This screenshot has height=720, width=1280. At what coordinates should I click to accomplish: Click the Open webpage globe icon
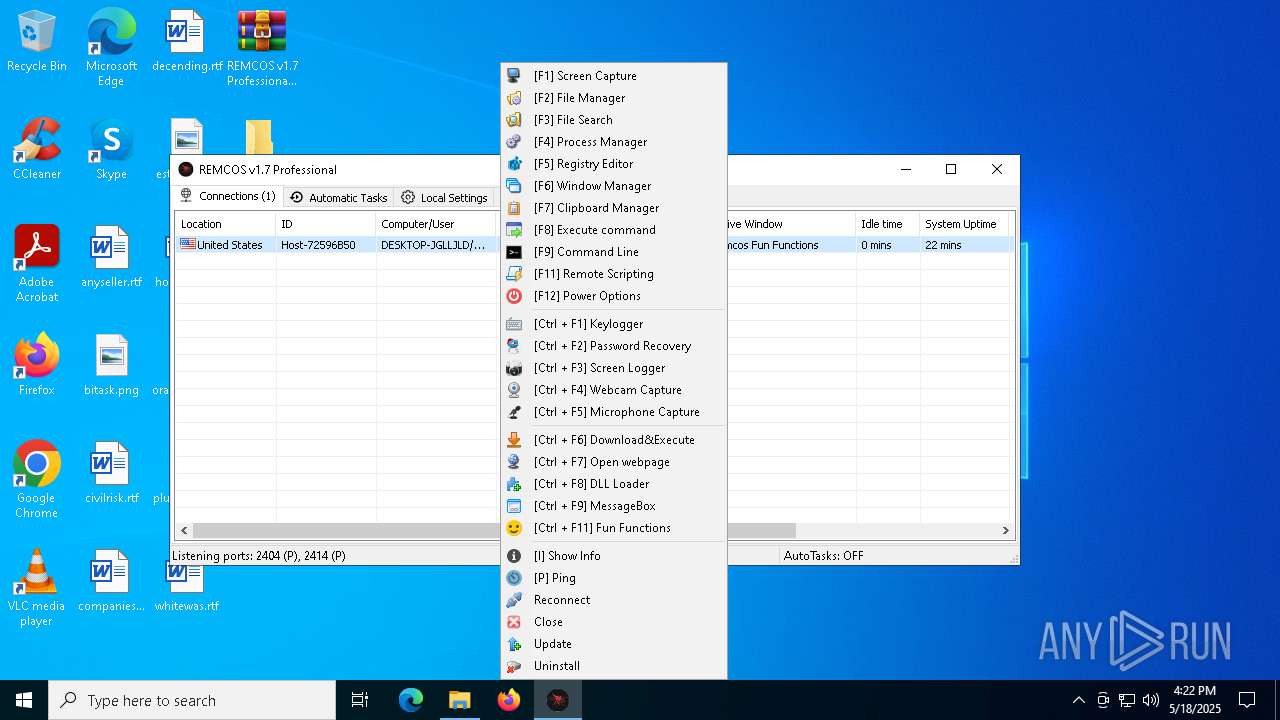coord(514,462)
